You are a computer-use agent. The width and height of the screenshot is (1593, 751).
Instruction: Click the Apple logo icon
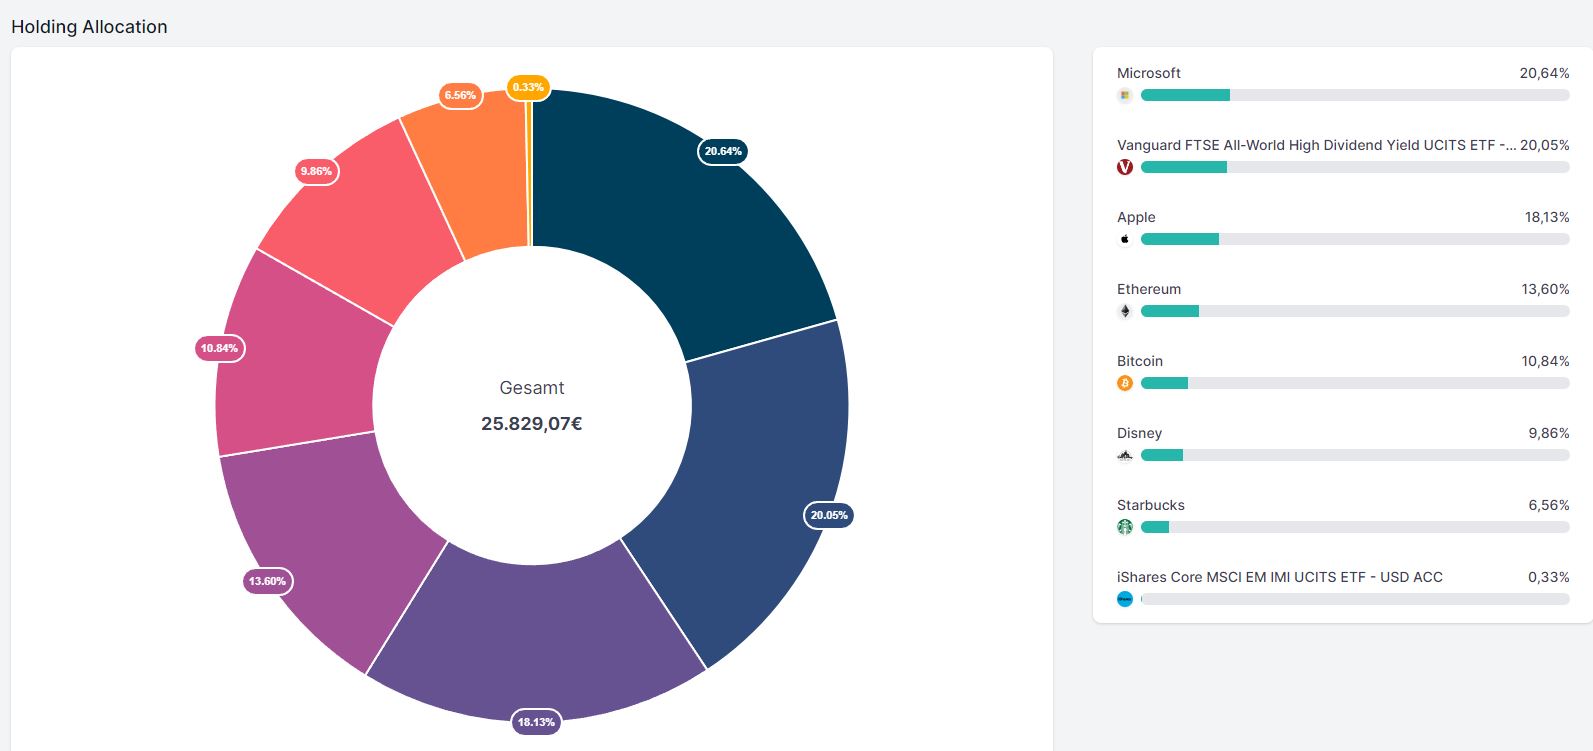1125,239
